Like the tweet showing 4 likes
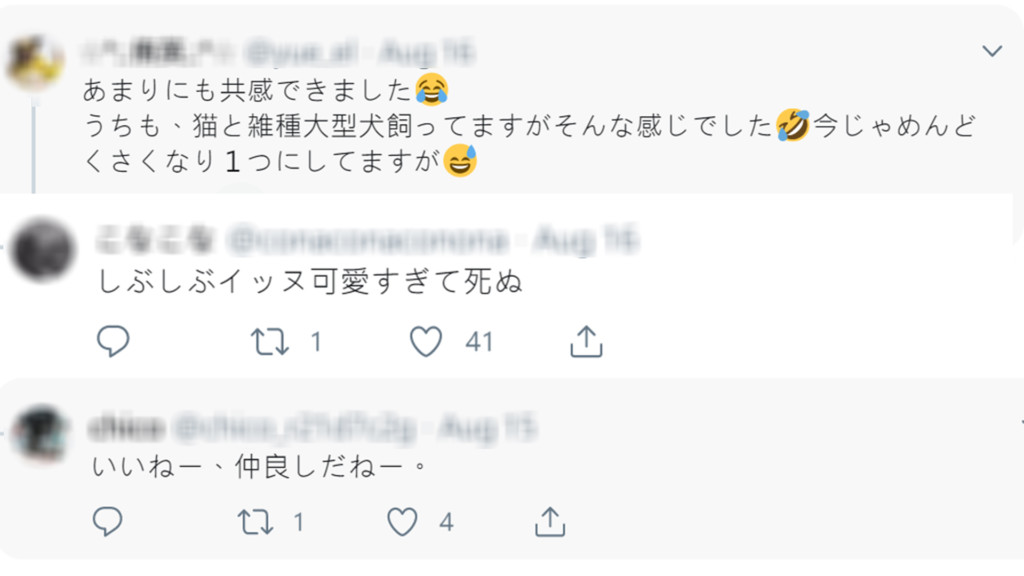 402,521
